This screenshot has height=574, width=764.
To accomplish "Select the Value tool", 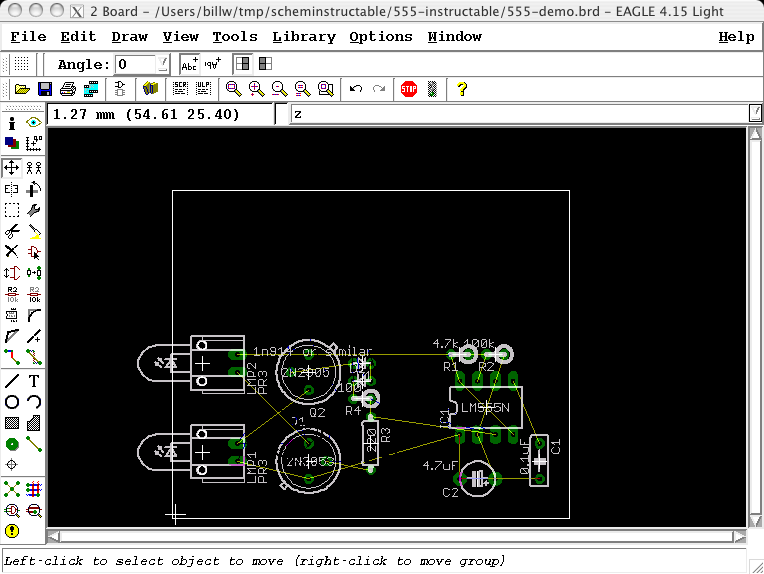I will 34,294.
